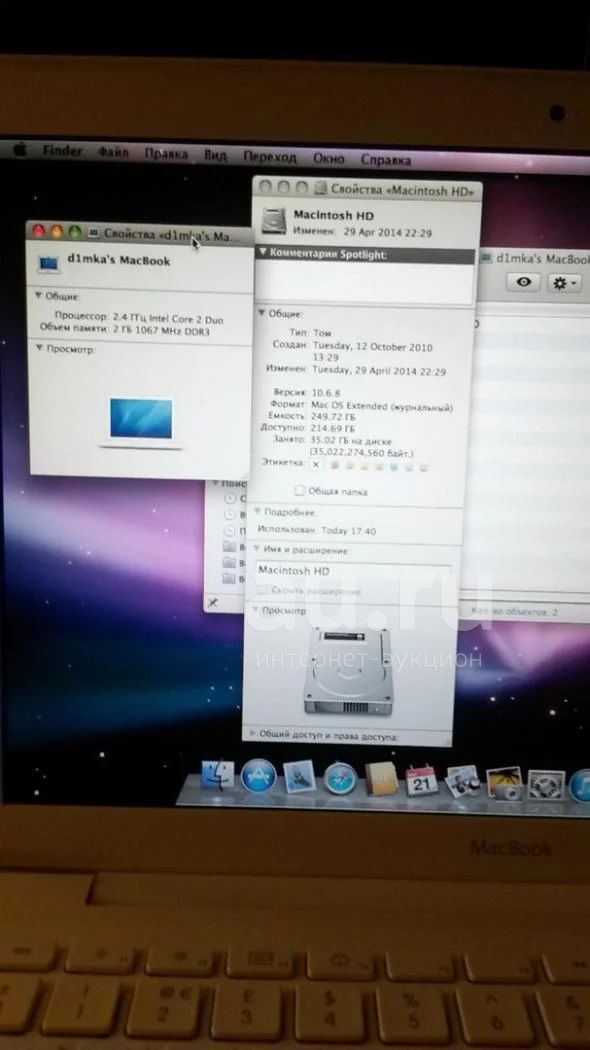Click memory text 2 ГБ 1067 MHz DDR3
The image size is (590, 1050).
pos(160,330)
